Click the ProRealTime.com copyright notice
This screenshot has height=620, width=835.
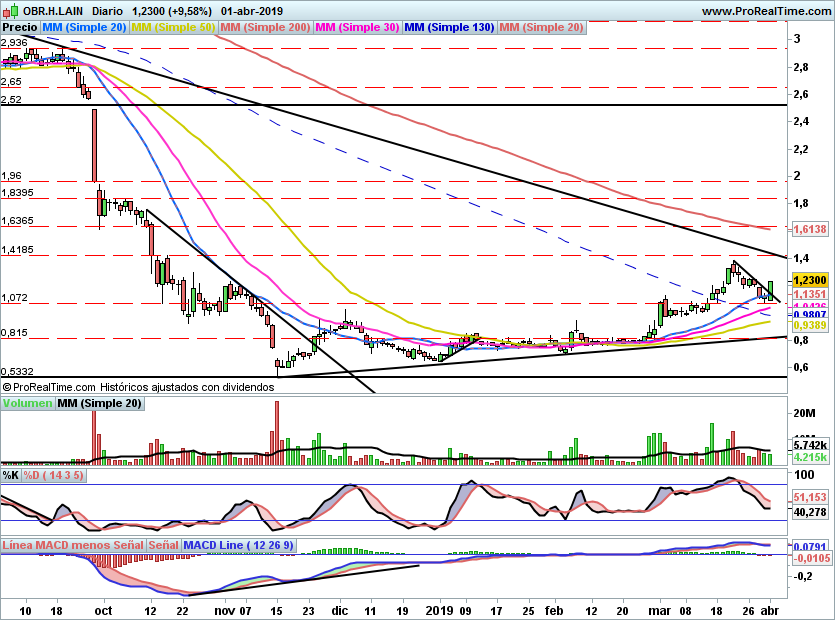click(138, 387)
